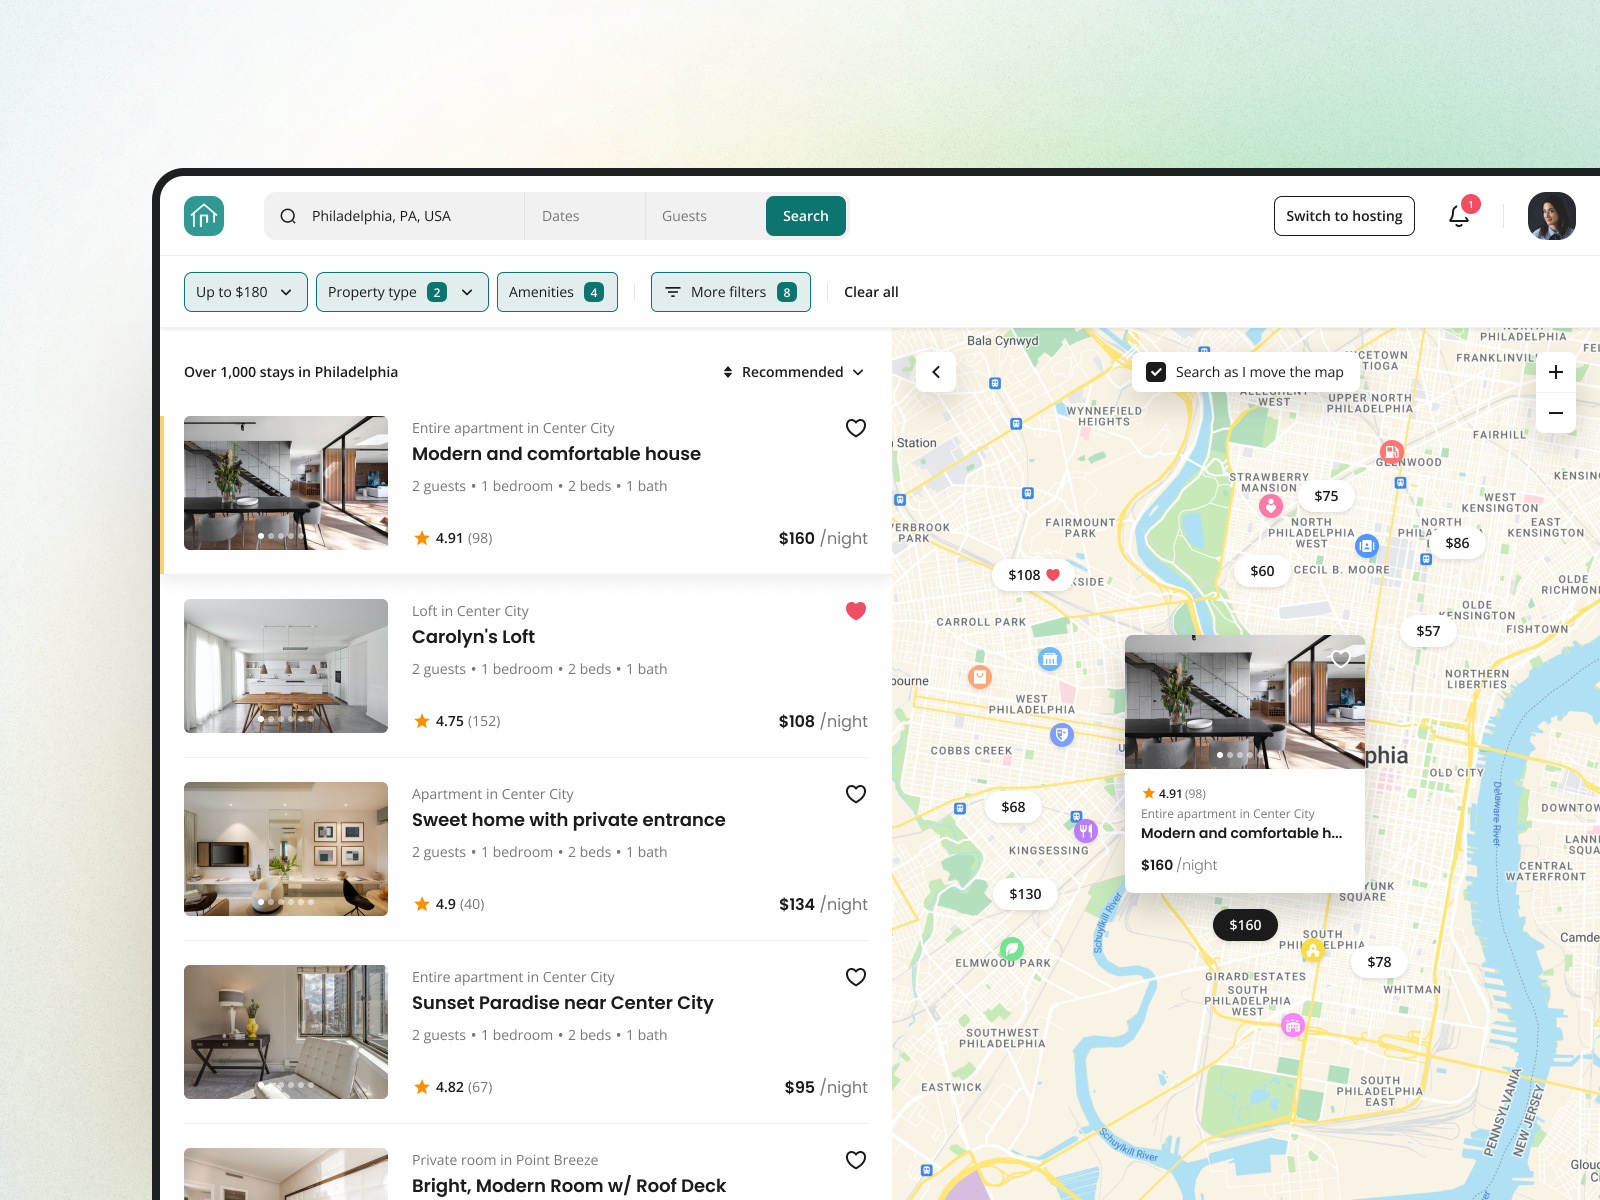
Task: Open More filters panel
Action: [731, 292]
